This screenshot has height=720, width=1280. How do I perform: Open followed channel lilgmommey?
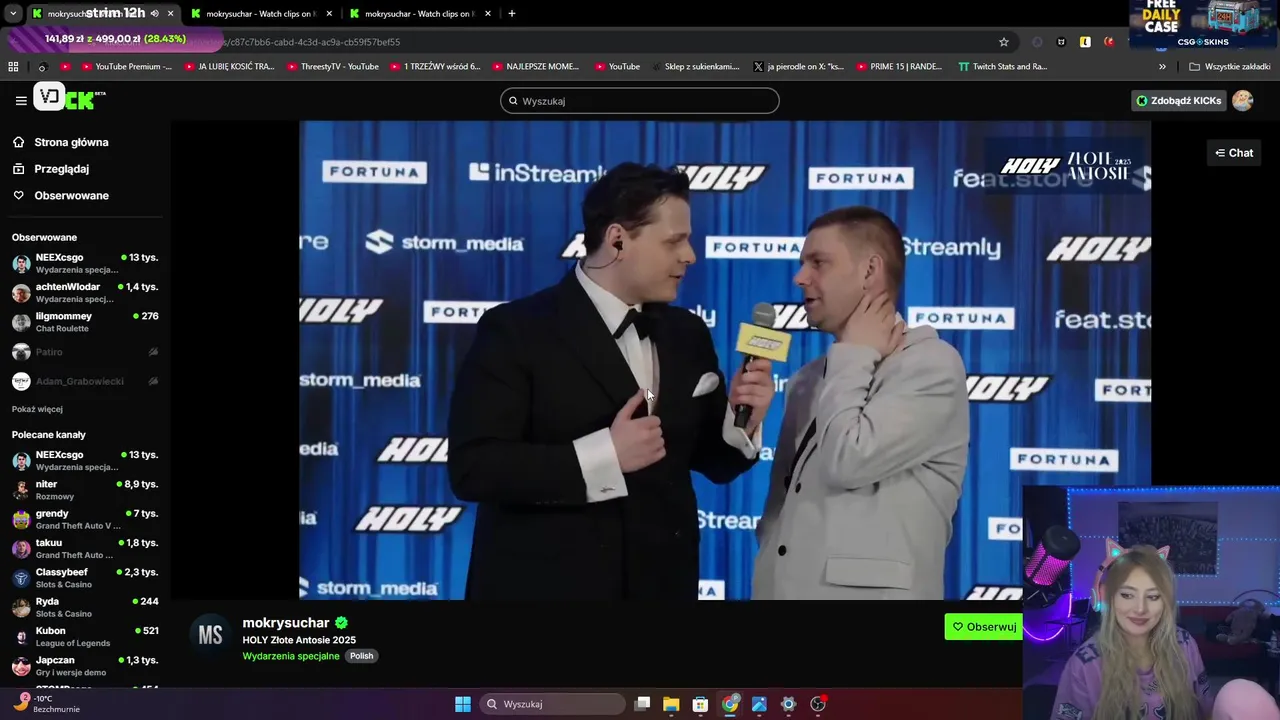(85, 322)
